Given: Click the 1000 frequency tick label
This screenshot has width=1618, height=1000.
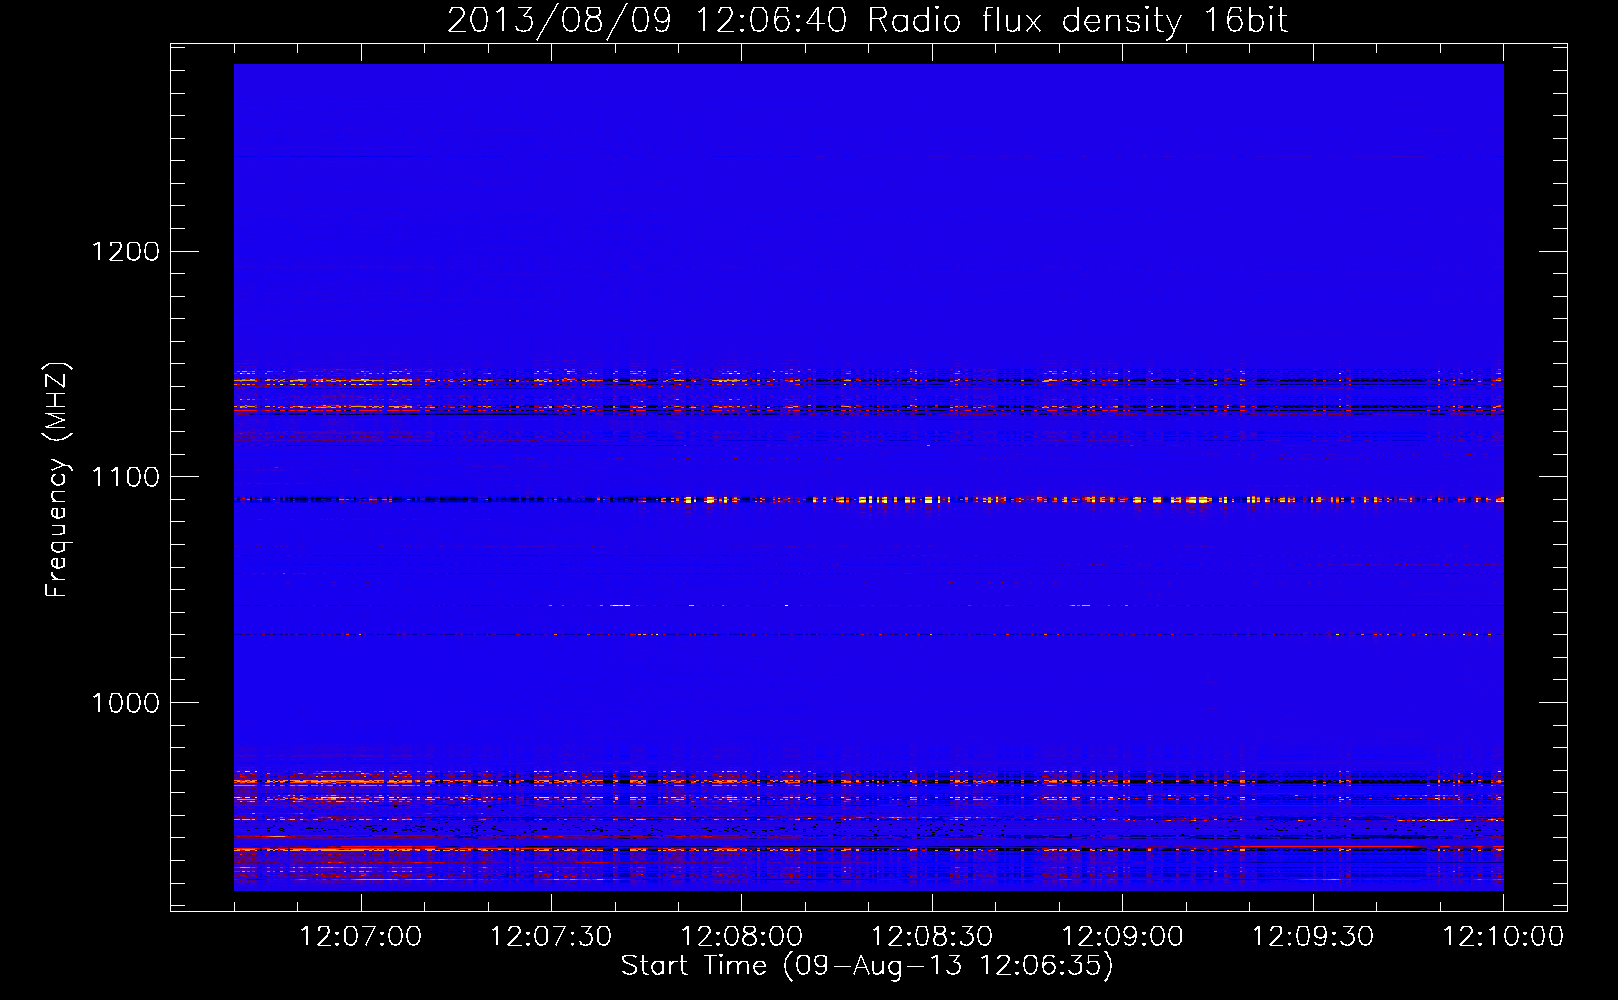Looking at the screenshot, I should [126, 703].
